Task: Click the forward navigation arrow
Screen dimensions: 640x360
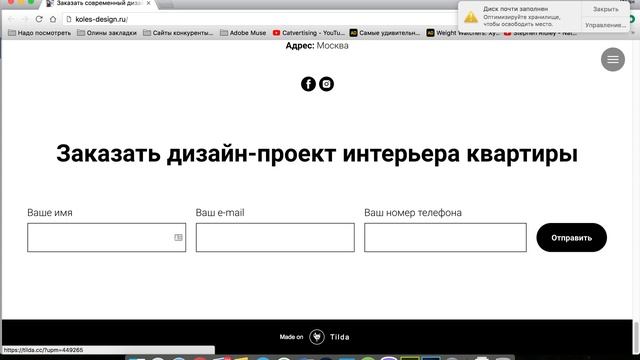Action: [x=24, y=19]
